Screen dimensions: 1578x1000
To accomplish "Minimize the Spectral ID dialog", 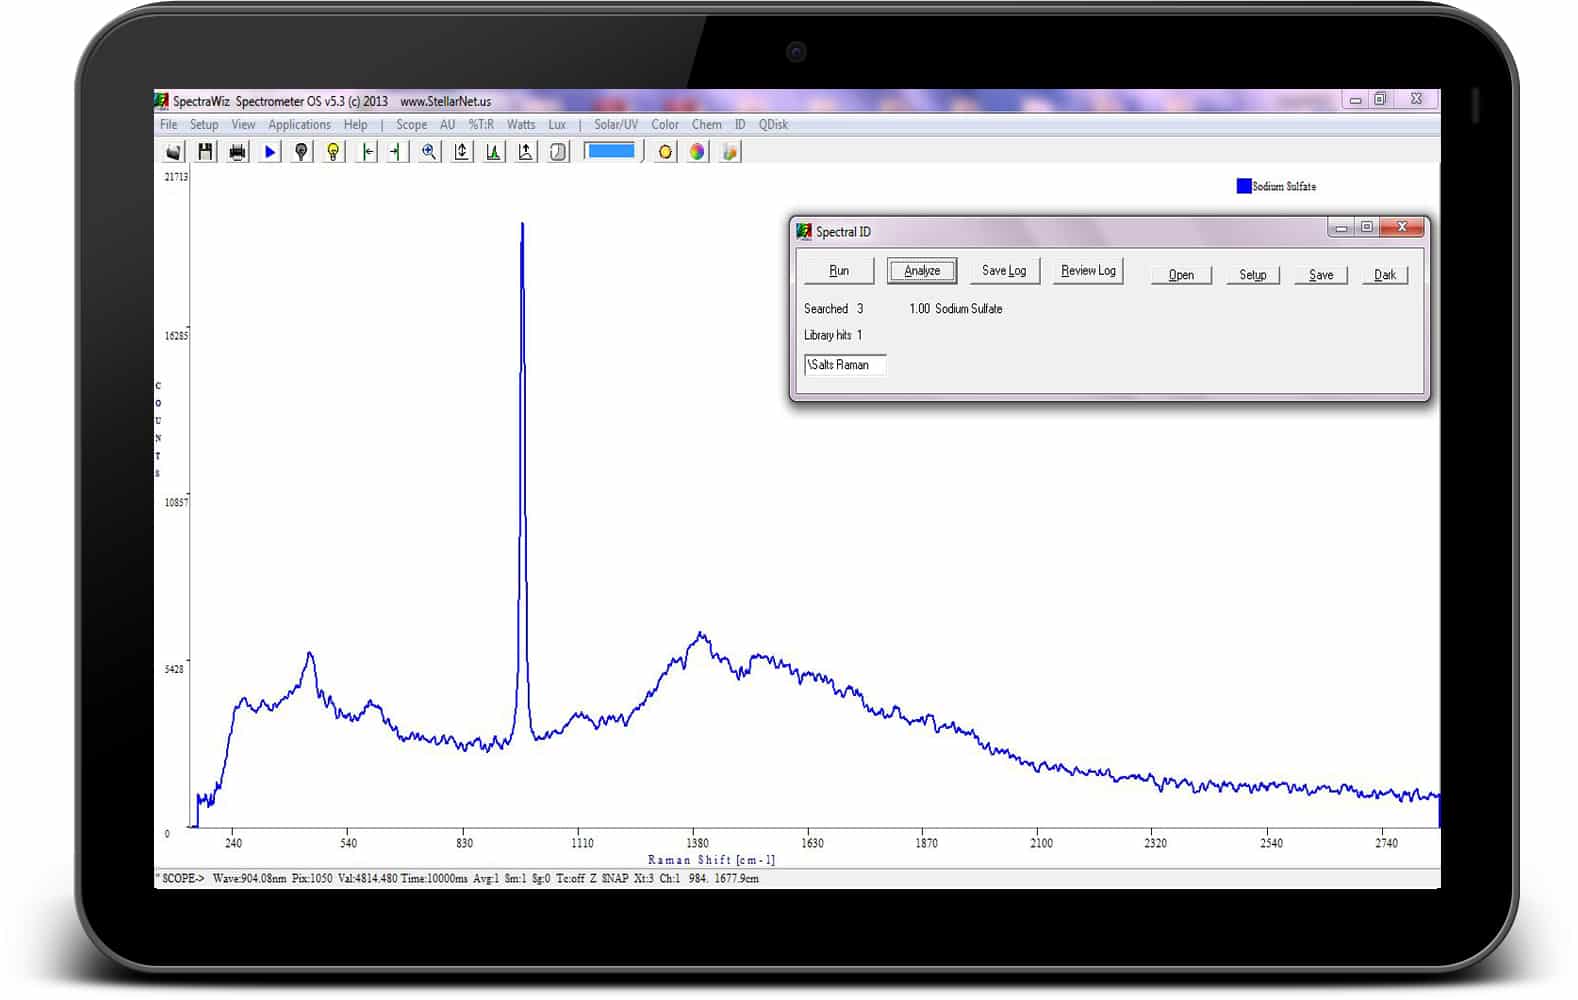I will [1341, 229].
